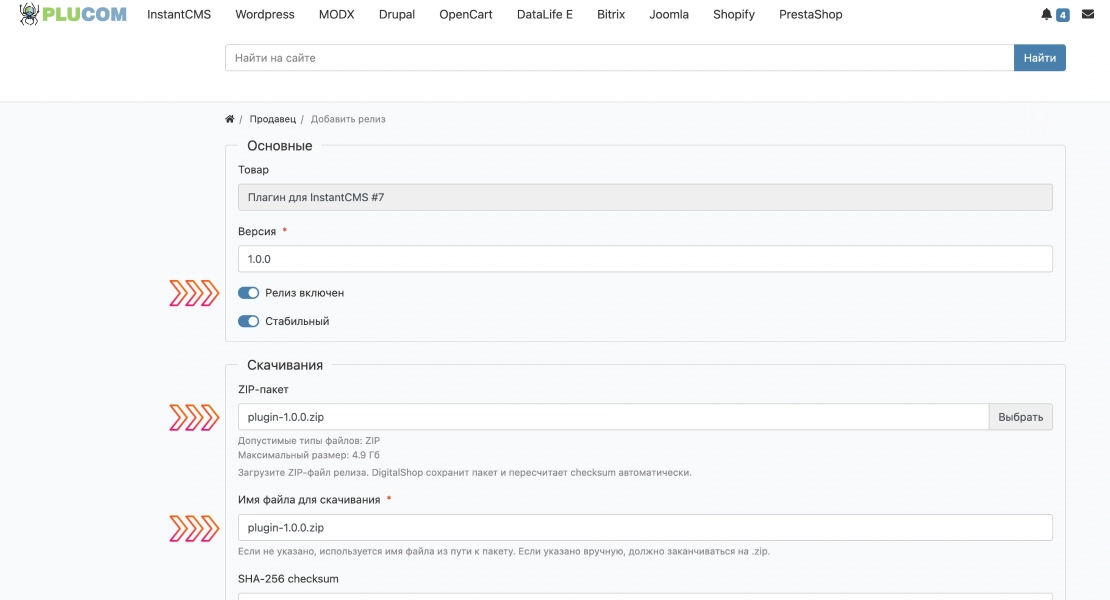Click the PLUCOM spider logo

click(x=73, y=14)
